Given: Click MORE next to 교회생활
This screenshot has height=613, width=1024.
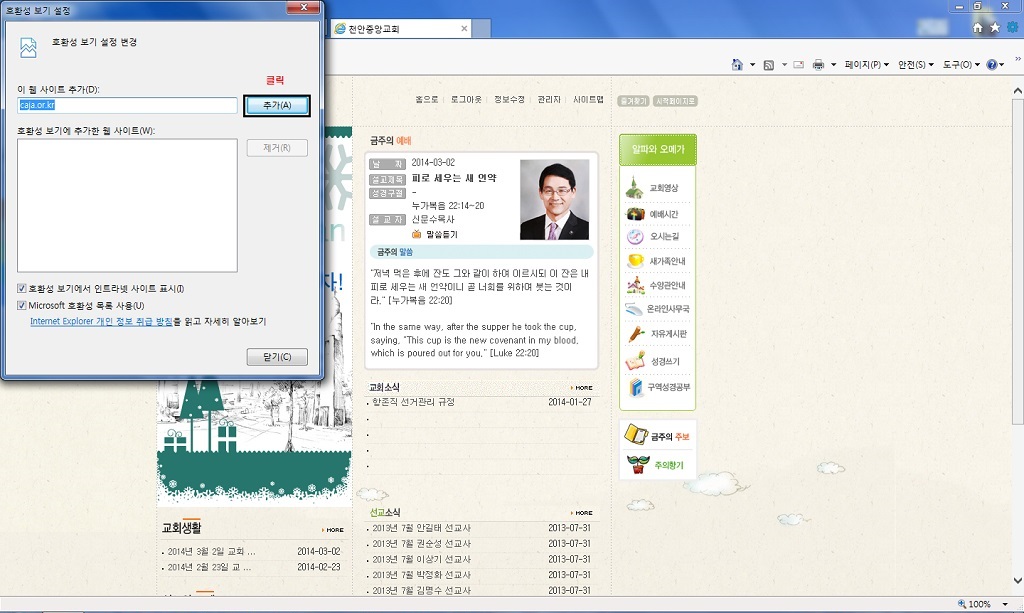Looking at the screenshot, I should click(332, 530).
